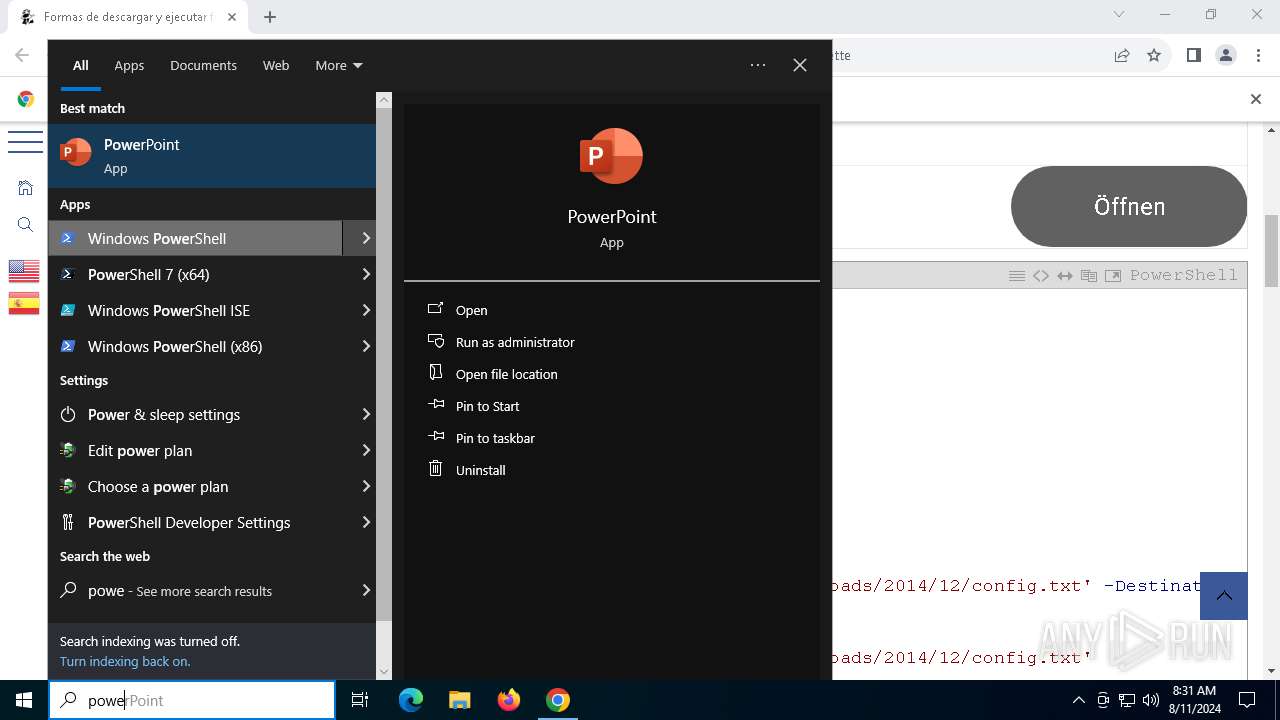Search the web for powe
1280x720 pixels.
(x=196, y=590)
